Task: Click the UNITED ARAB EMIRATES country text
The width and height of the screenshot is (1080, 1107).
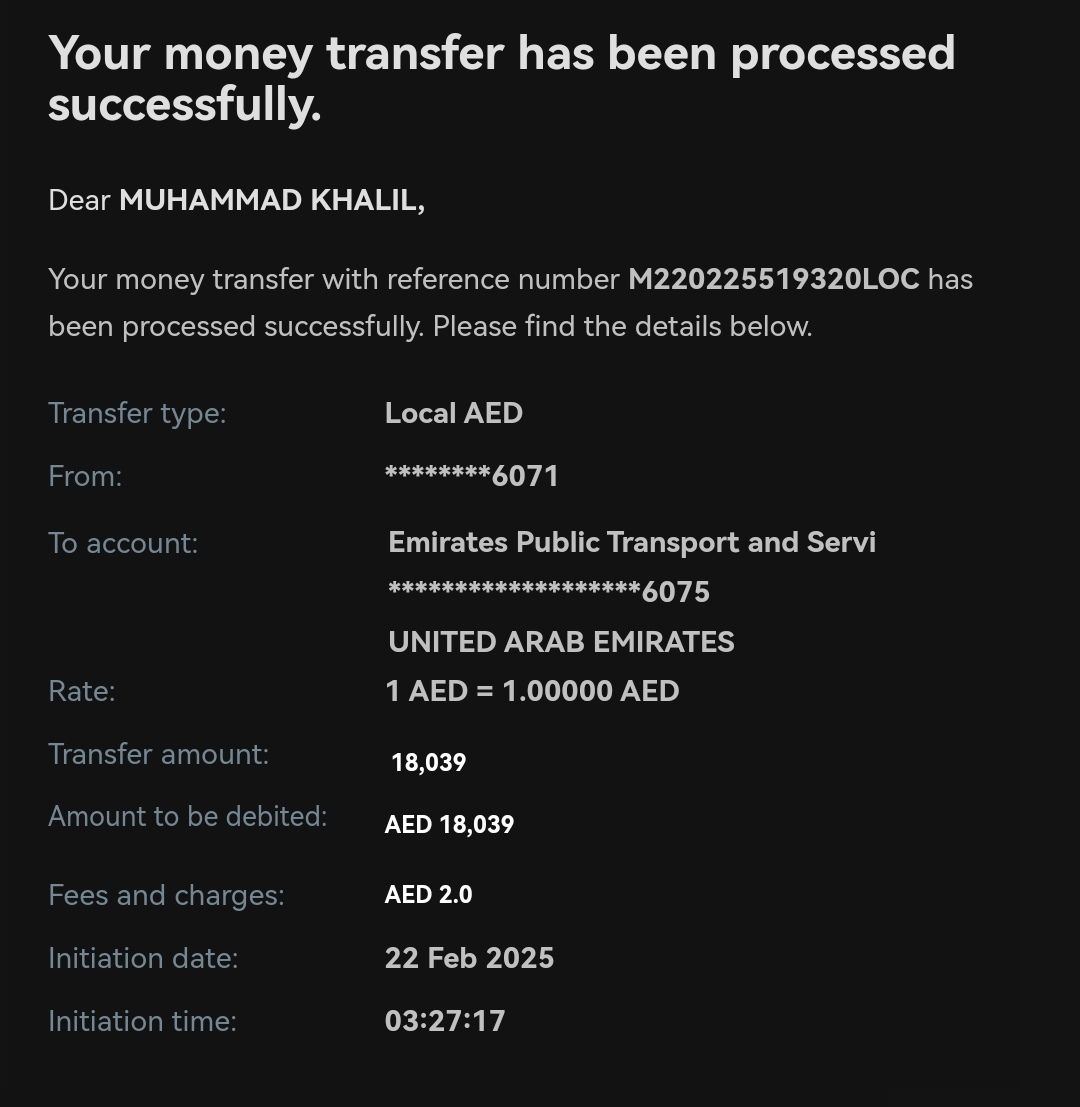Action: (x=561, y=642)
